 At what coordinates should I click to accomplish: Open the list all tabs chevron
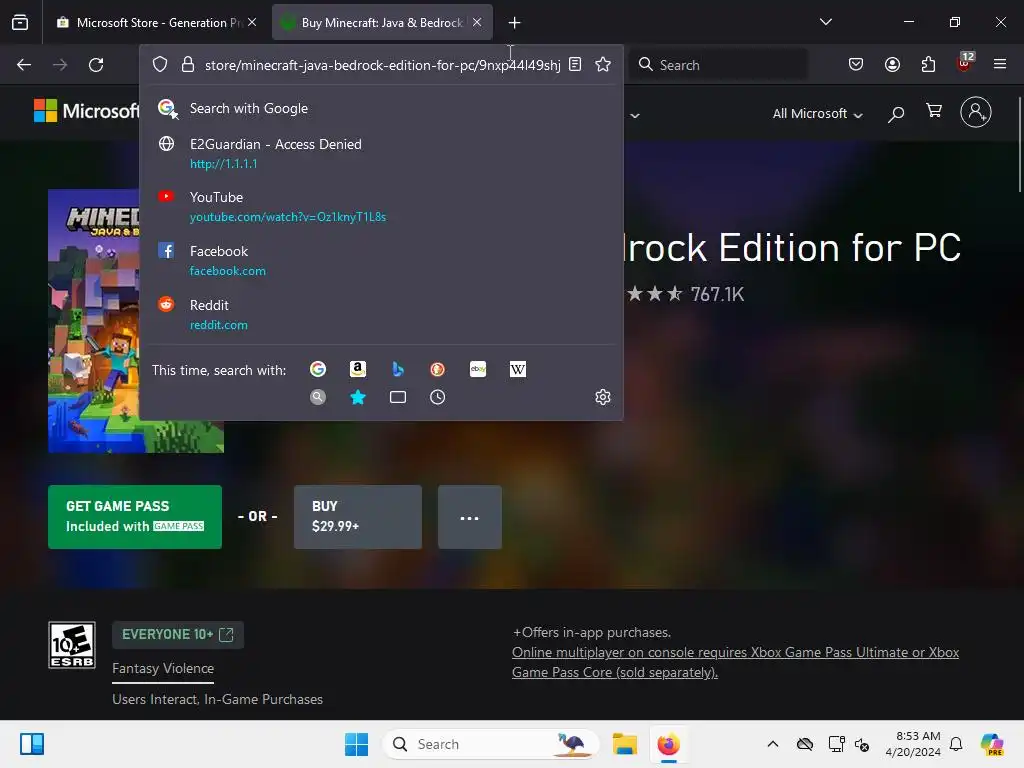(825, 22)
